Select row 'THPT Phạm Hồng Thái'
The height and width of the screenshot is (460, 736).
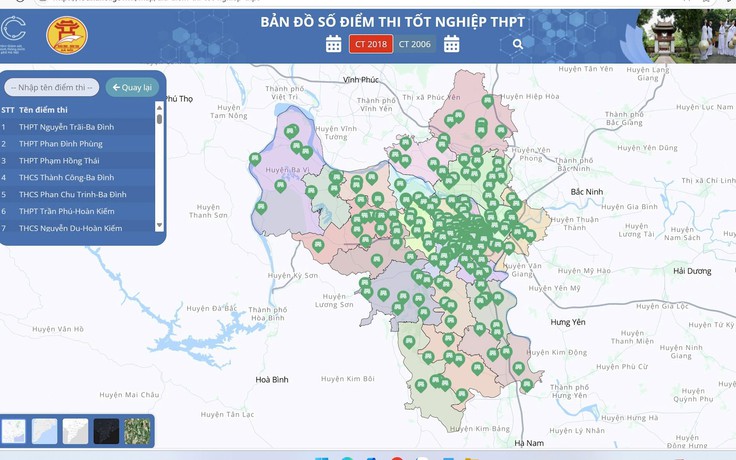pos(77,161)
